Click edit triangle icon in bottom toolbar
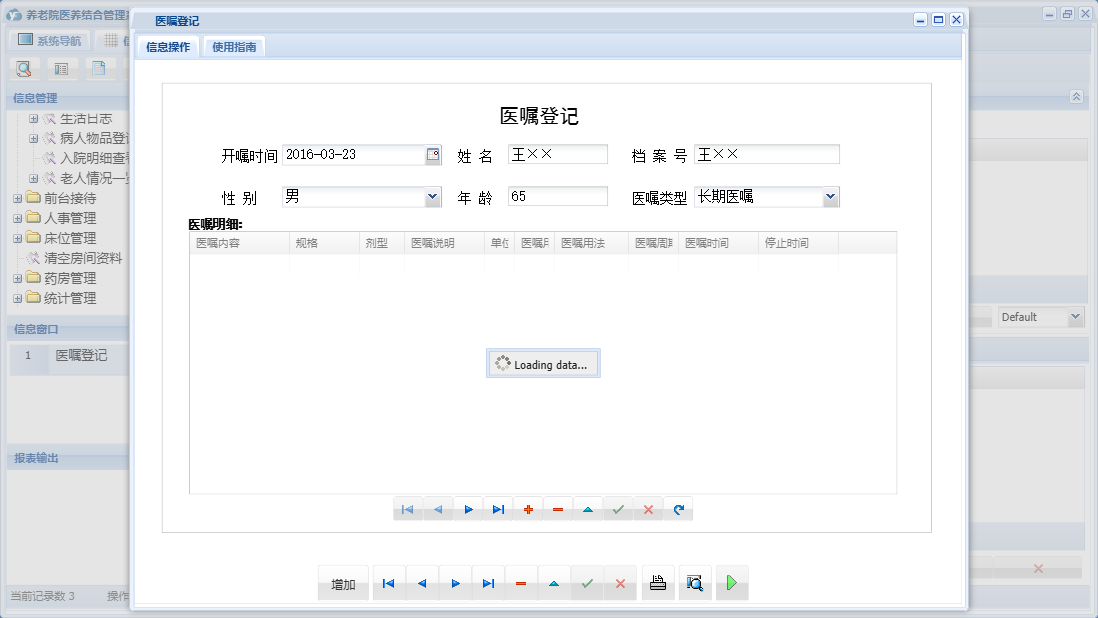Image resolution: width=1098 pixels, height=618 pixels. coord(554,584)
